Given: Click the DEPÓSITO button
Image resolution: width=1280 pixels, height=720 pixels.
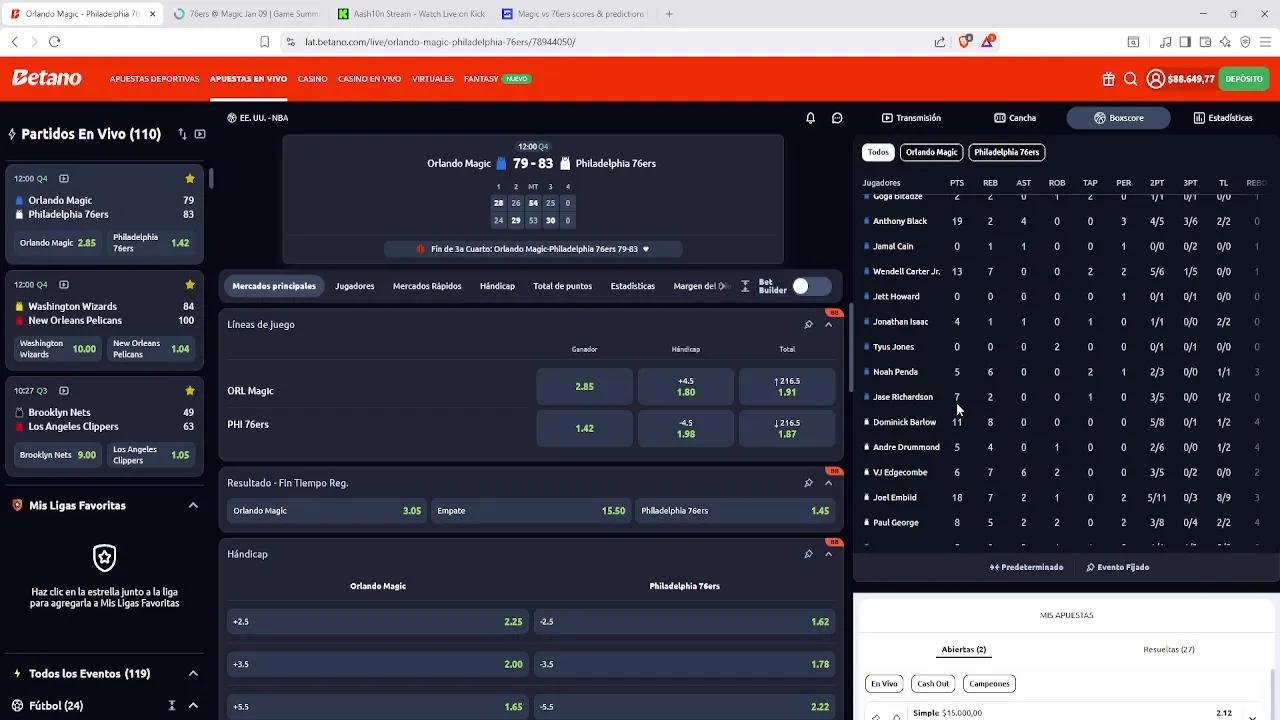Looking at the screenshot, I should tap(1244, 79).
